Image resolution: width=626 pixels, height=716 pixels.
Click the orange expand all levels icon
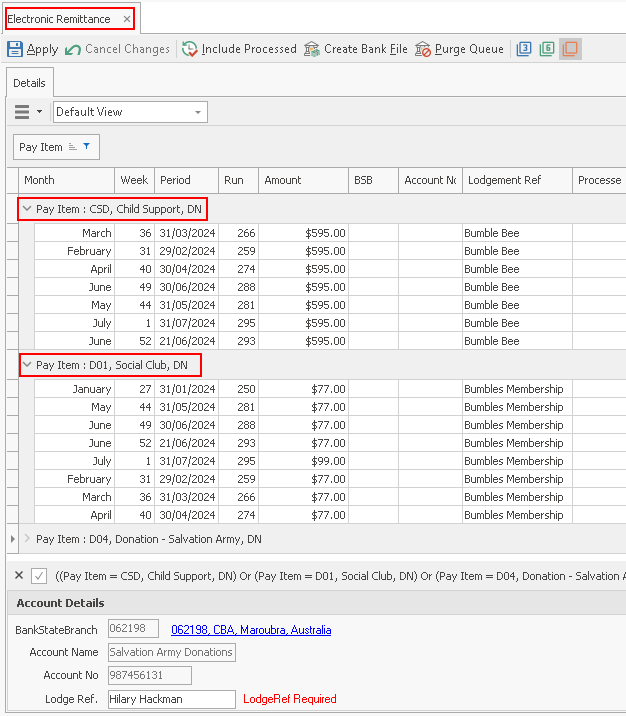click(570, 49)
